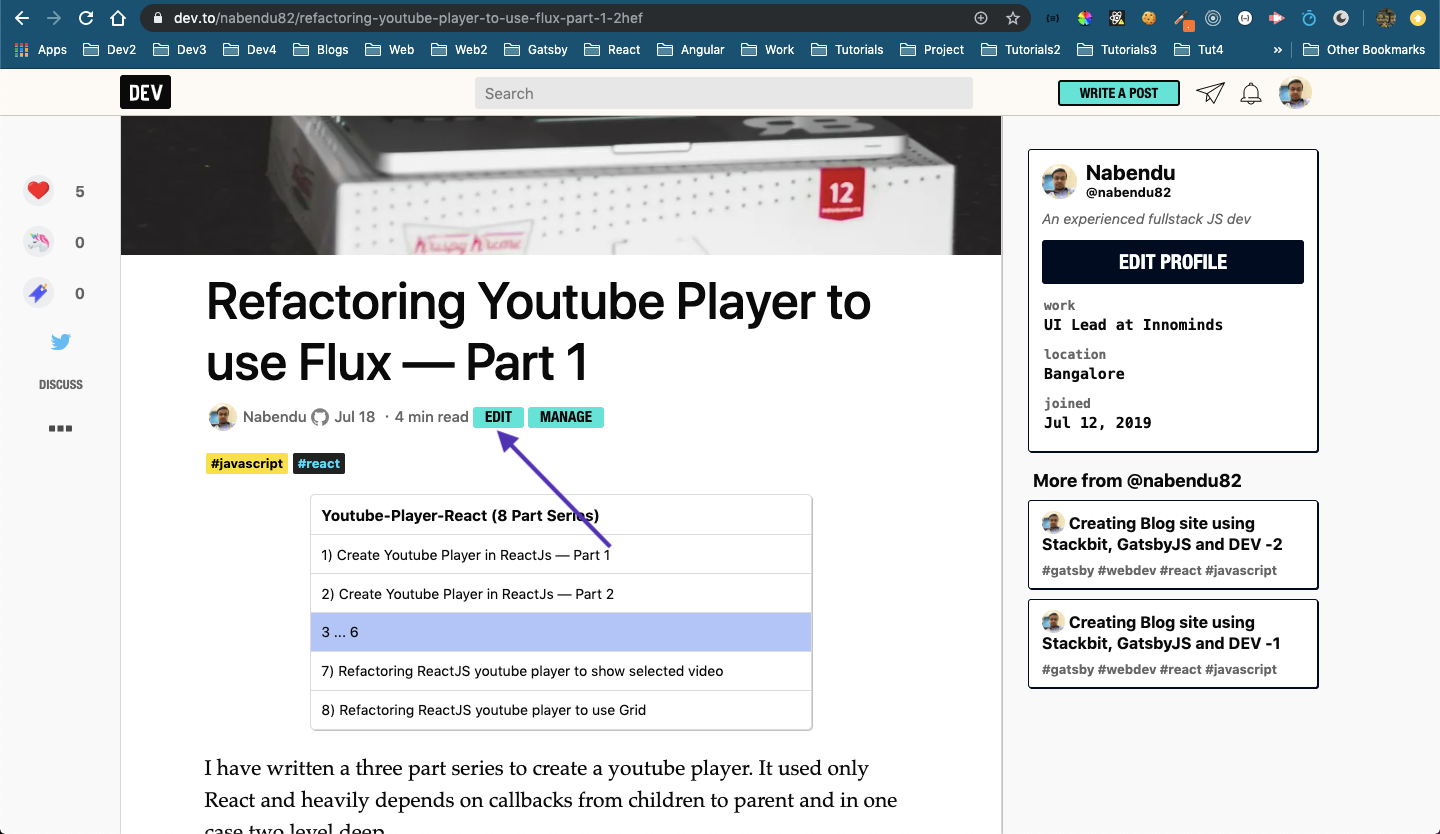Open 'Creating Blog site using Stackbit' -2 card
Screen dimensions: 1440x834
1173,545
